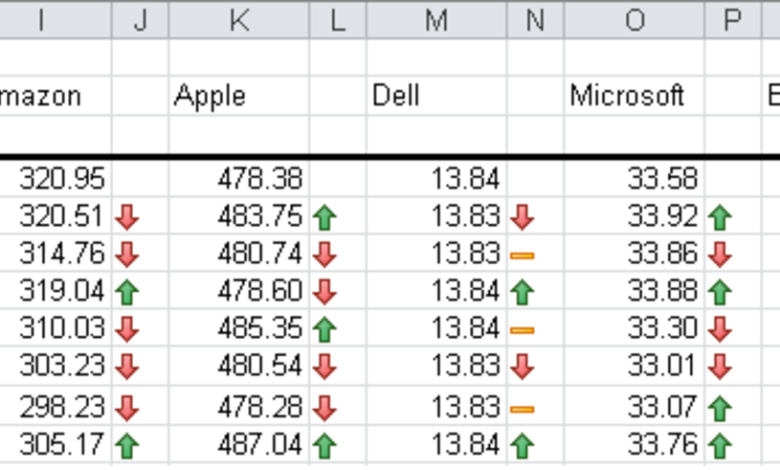Click the partially cut-off Amazon header cell
The height and width of the screenshot is (470, 780).
(55, 95)
